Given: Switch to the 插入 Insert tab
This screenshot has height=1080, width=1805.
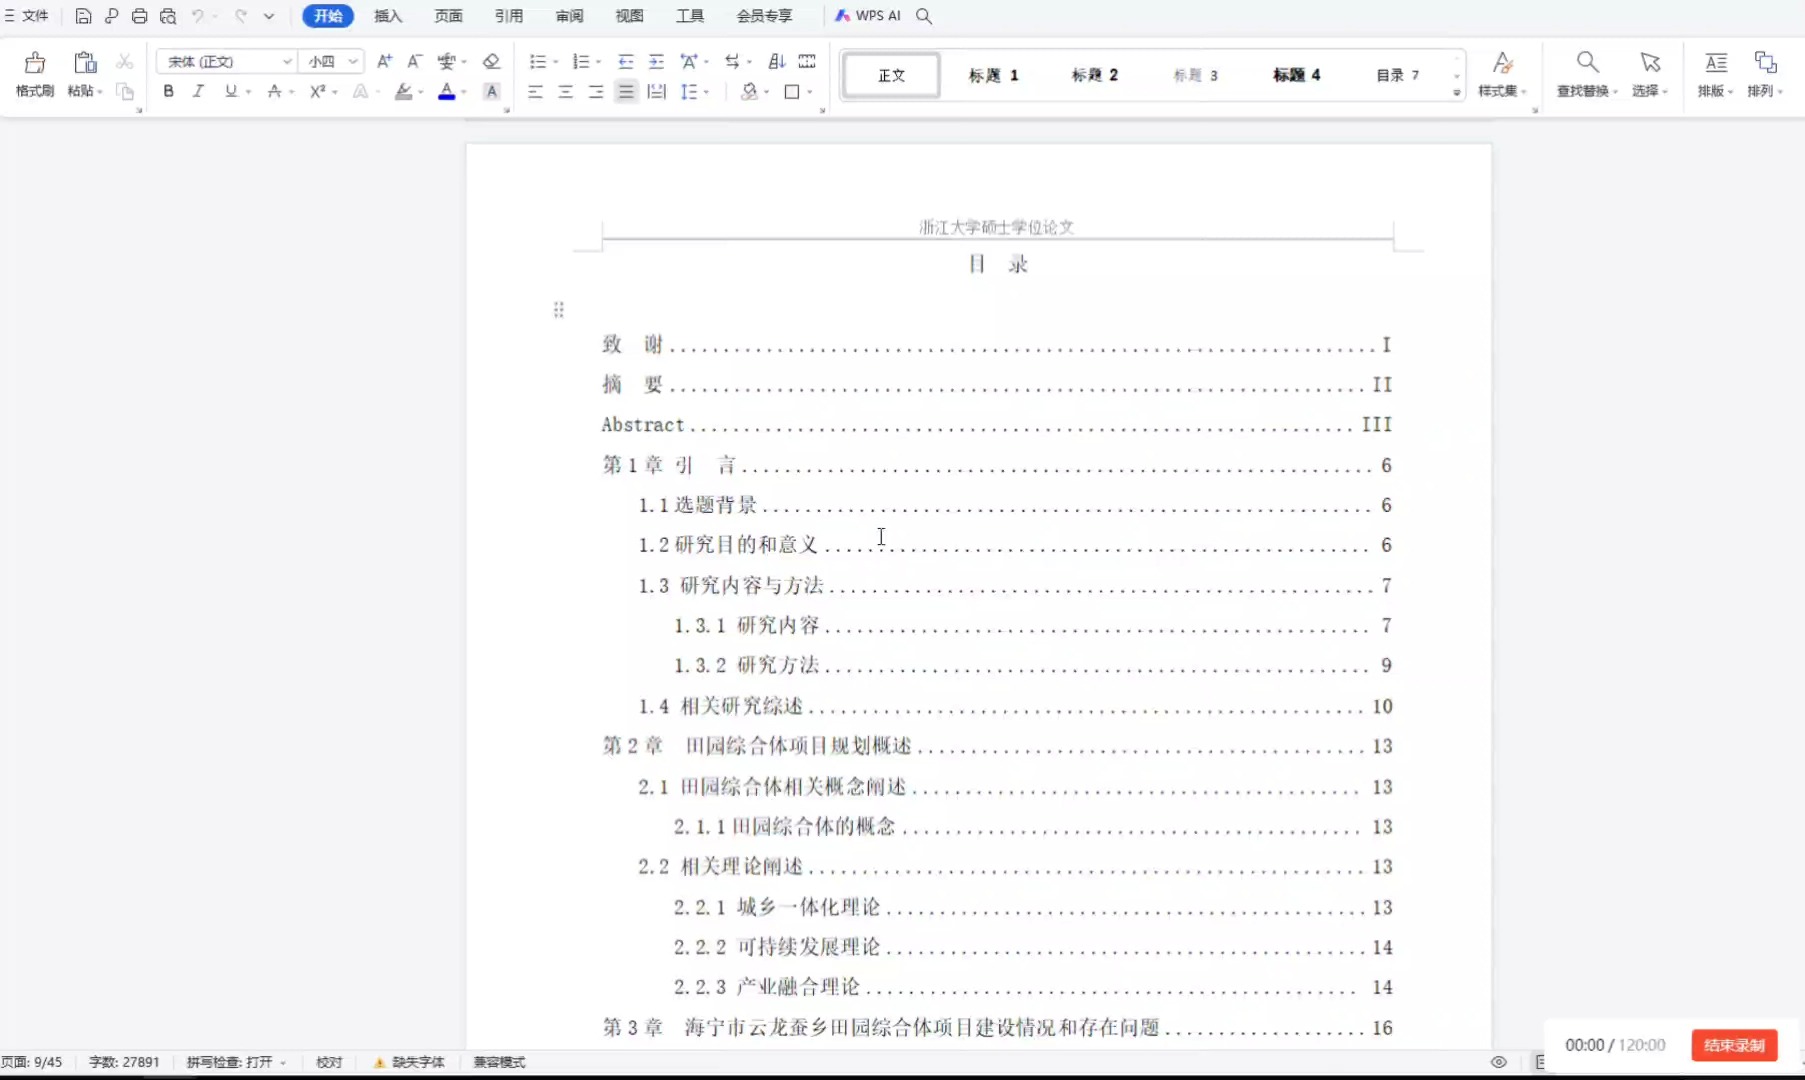Looking at the screenshot, I should [x=388, y=16].
